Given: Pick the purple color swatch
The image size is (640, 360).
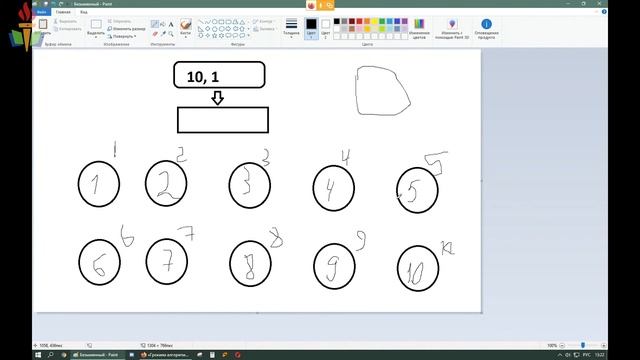Looking at the screenshot, I should [404, 21].
